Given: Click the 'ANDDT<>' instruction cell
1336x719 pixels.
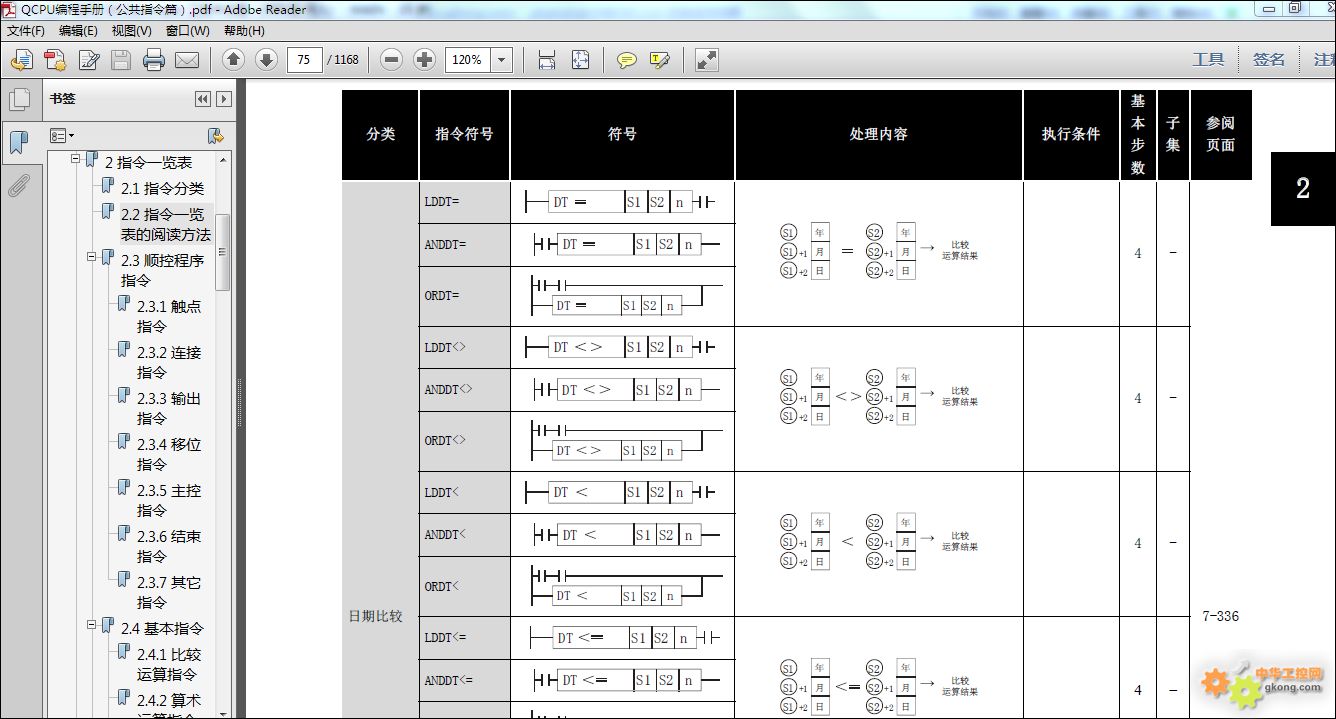Looking at the screenshot, I should [x=464, y=390].
